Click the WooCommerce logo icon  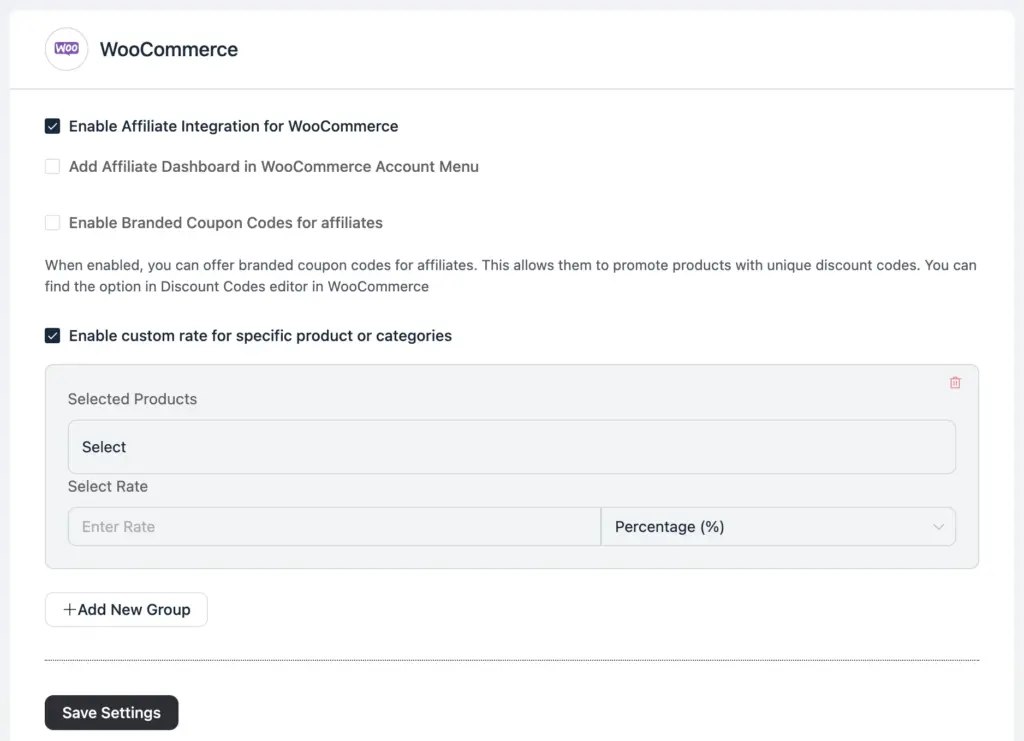pos(67,49)
